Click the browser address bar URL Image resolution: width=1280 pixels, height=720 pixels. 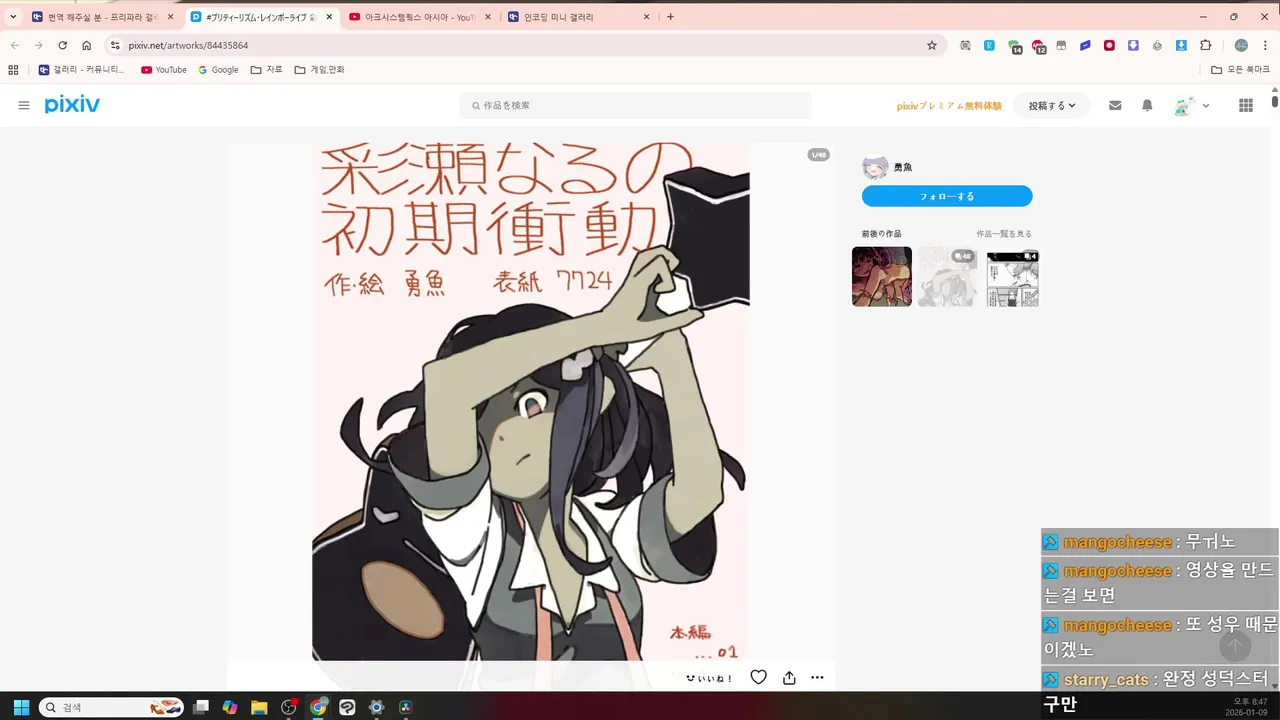coord(188,45)
